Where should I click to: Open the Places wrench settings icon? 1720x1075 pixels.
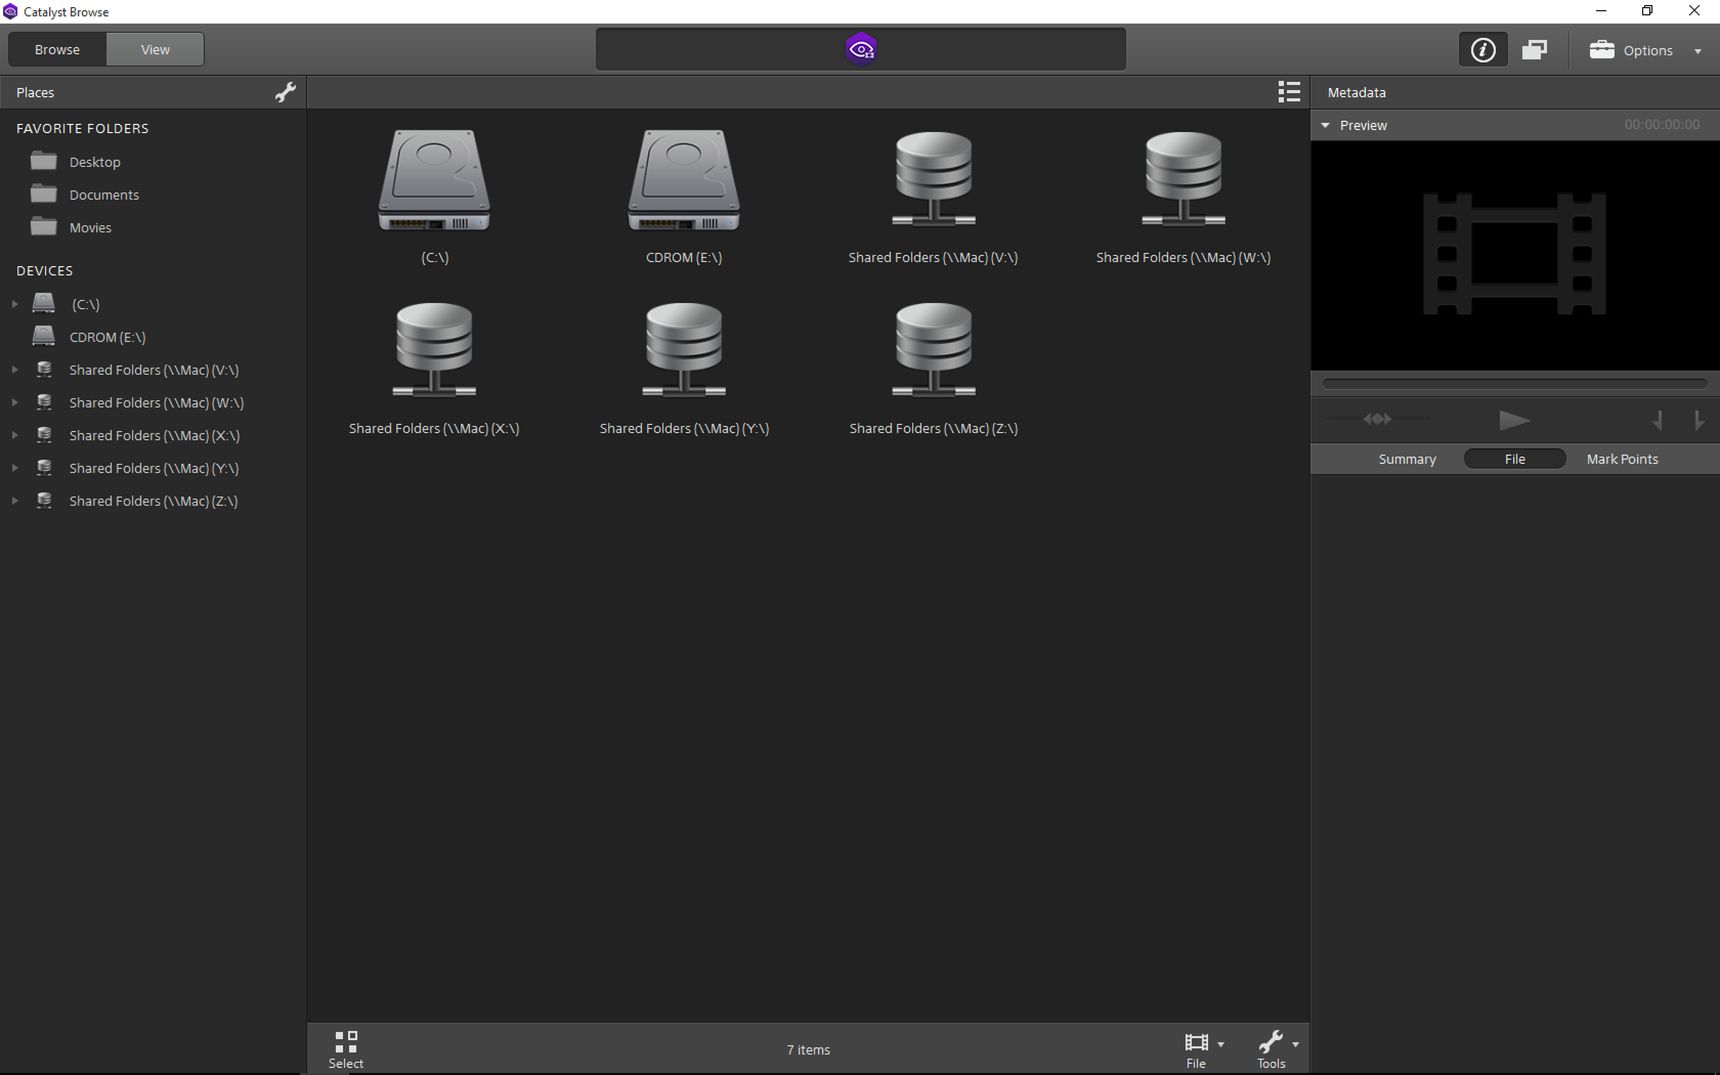[x=285, y=92]
